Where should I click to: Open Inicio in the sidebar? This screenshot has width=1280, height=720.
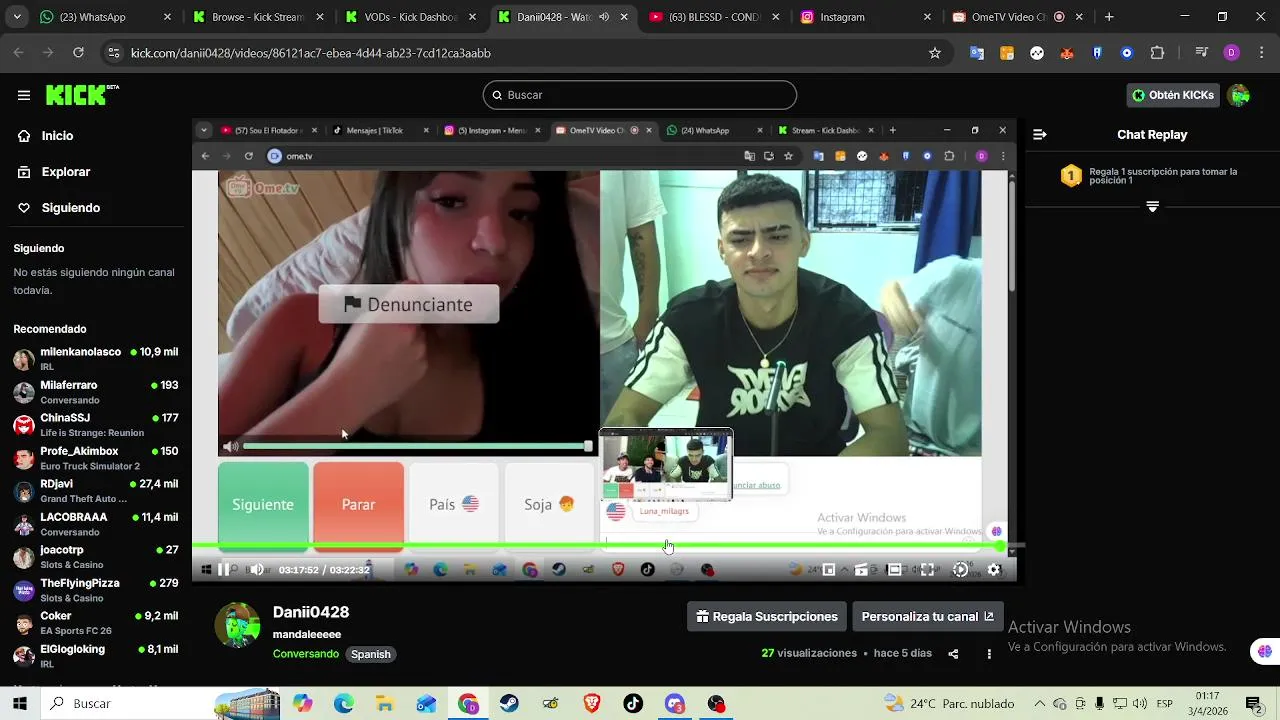click(94, 136)
